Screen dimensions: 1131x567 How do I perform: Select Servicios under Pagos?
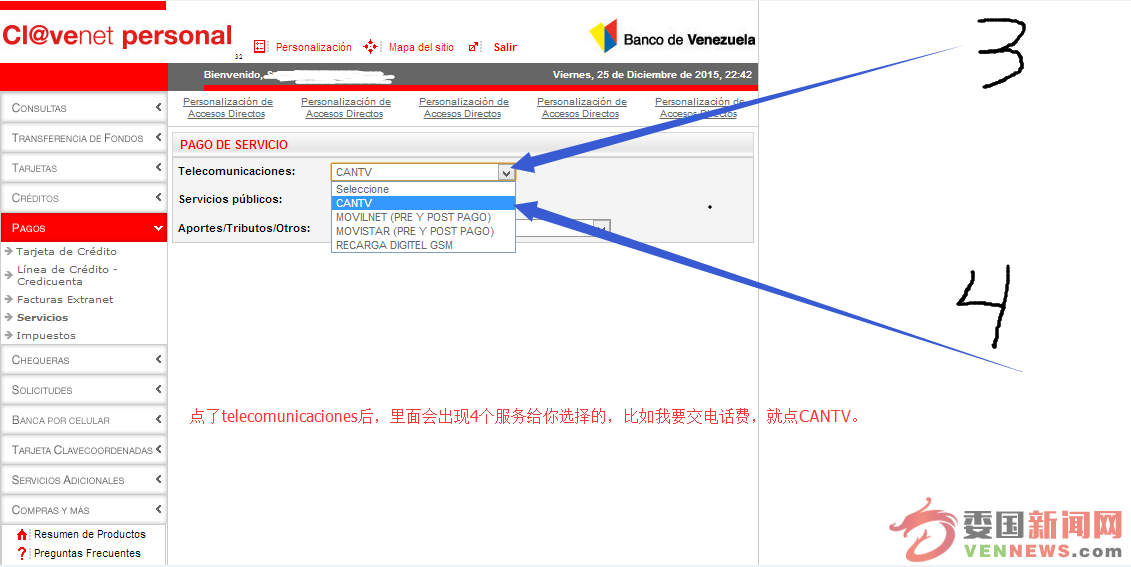[43, 317]
